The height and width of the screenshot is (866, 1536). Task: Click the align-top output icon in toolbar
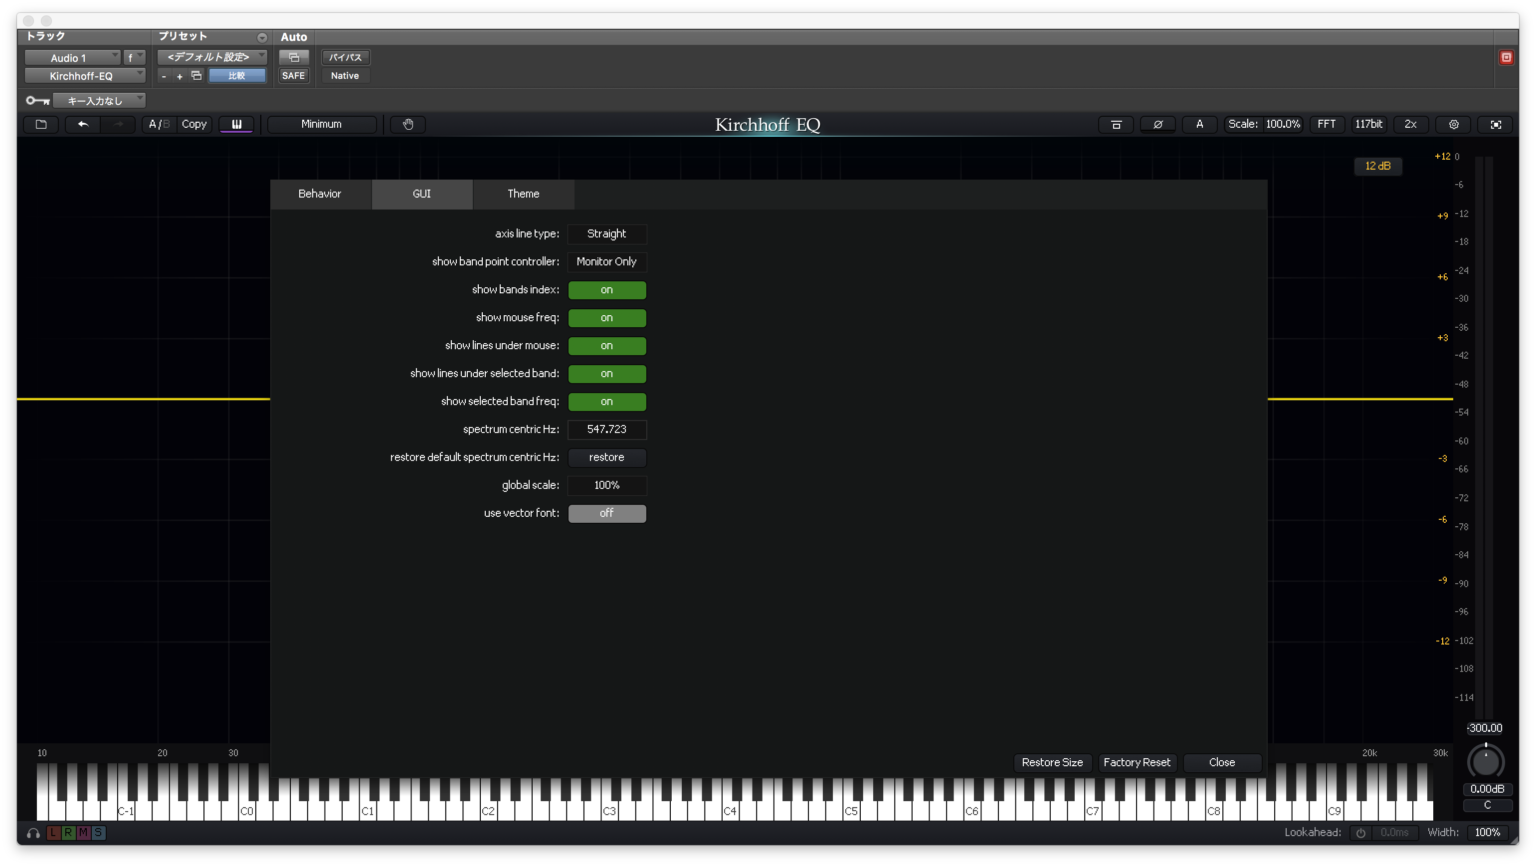point(1116,124)
